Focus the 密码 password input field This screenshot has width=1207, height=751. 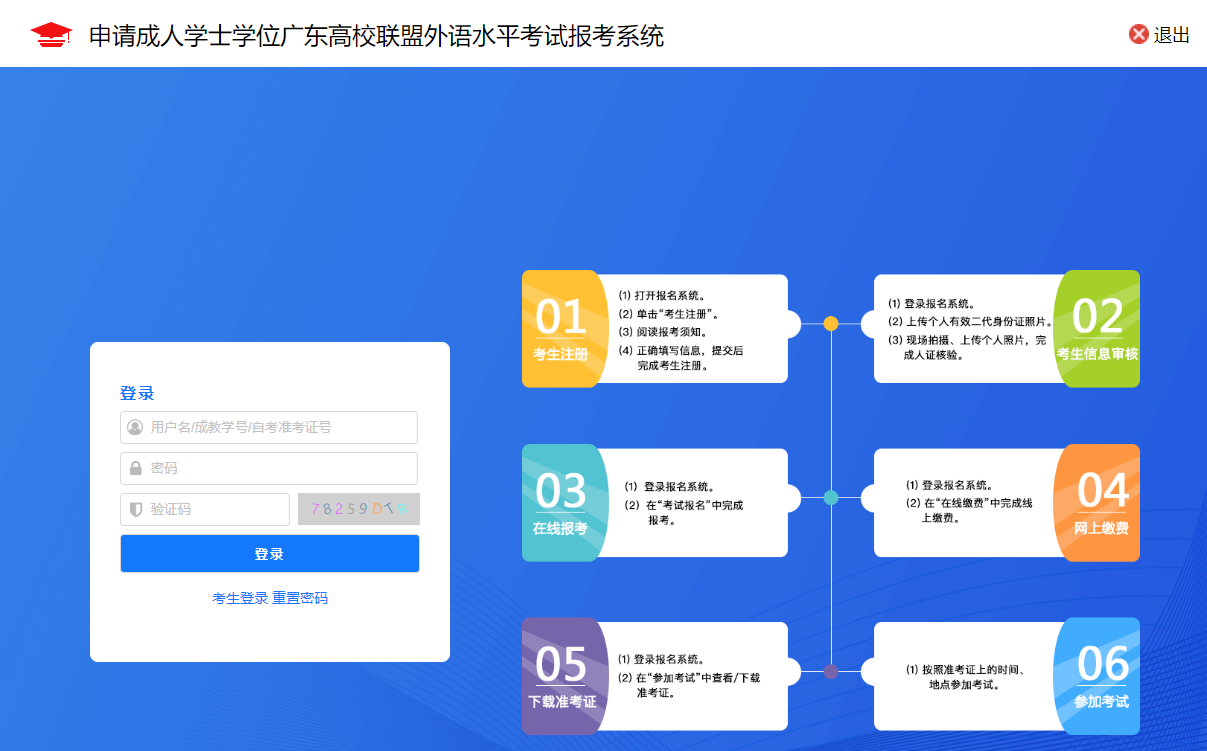pos(280,468)
